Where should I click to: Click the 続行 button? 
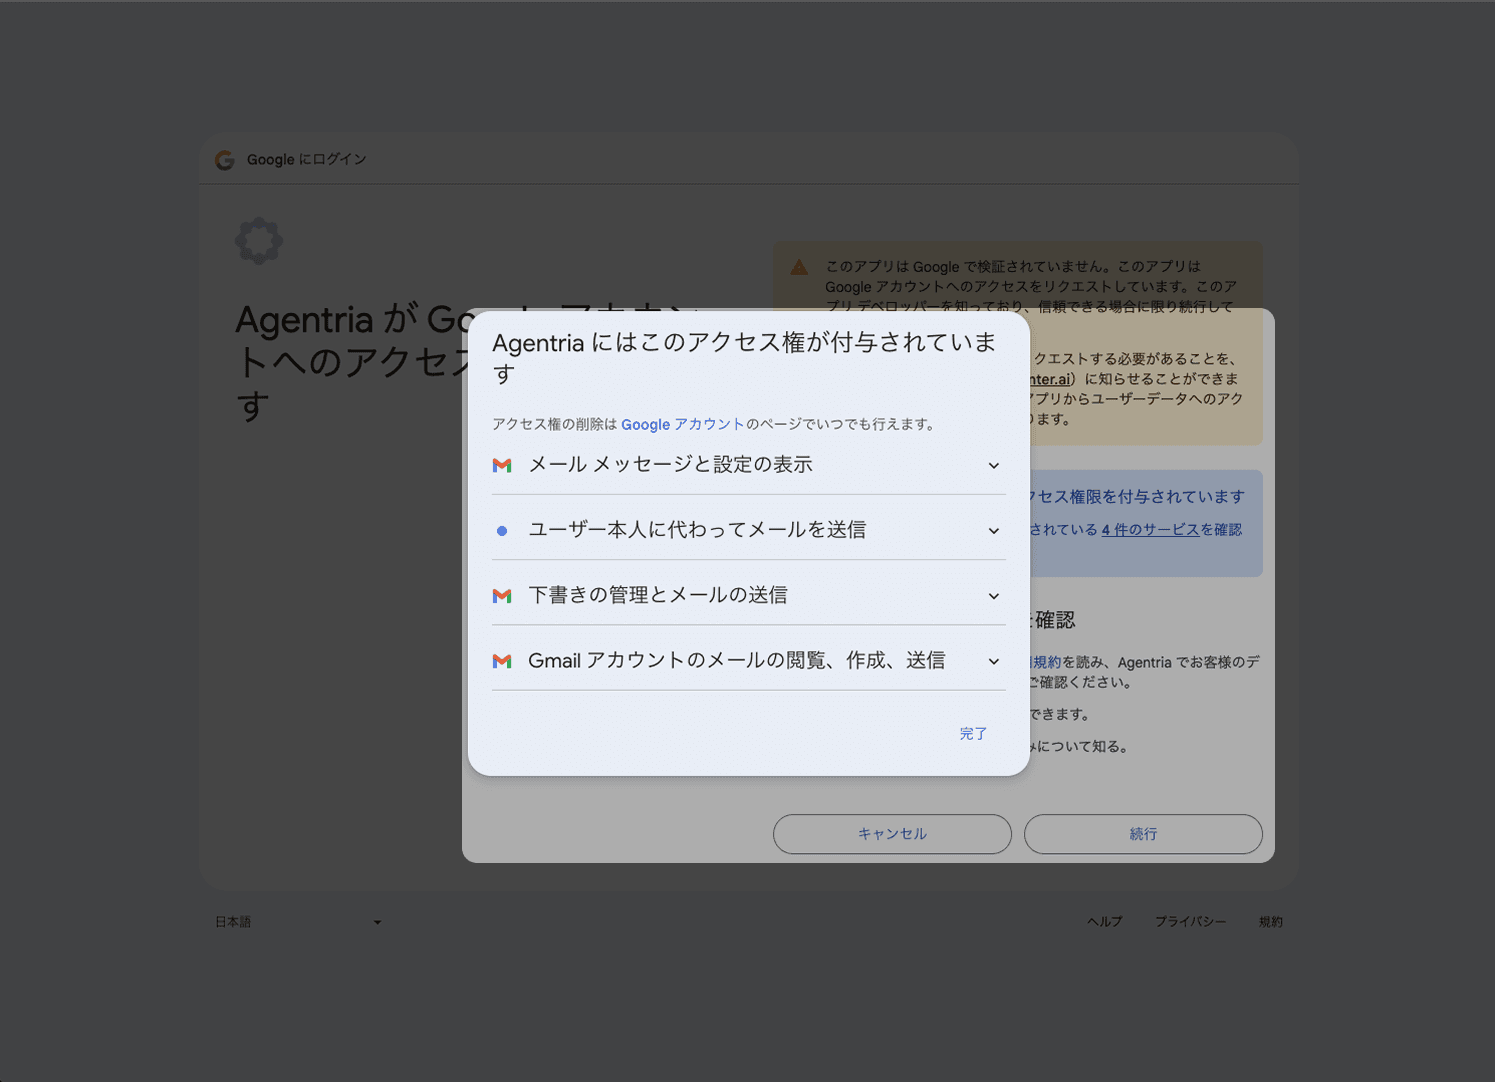pos(1143,834)
